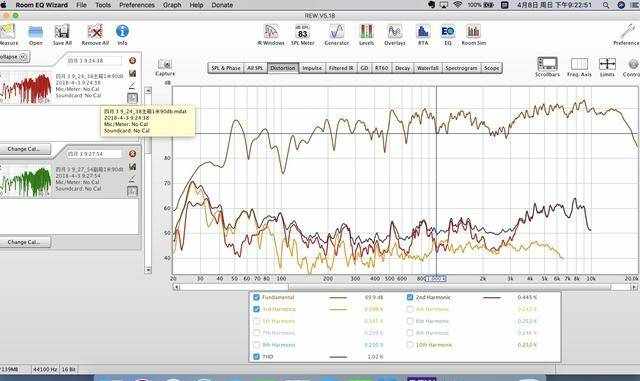Toggle the 2nd Harmonic checkbox
Viewport: 640px width, 381px height.
coord(410,297)
